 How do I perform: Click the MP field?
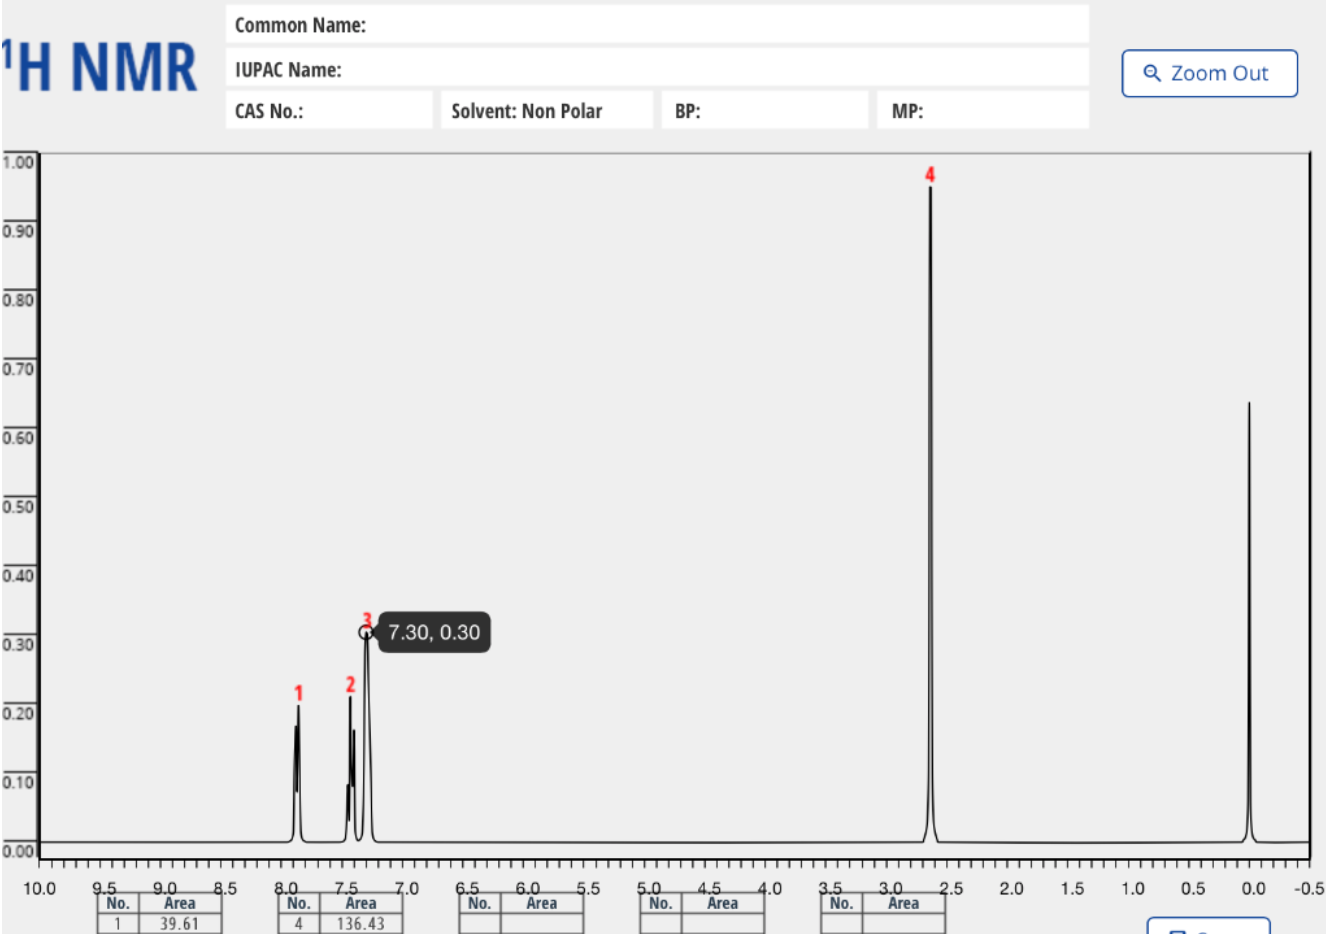tap(983, 110)
